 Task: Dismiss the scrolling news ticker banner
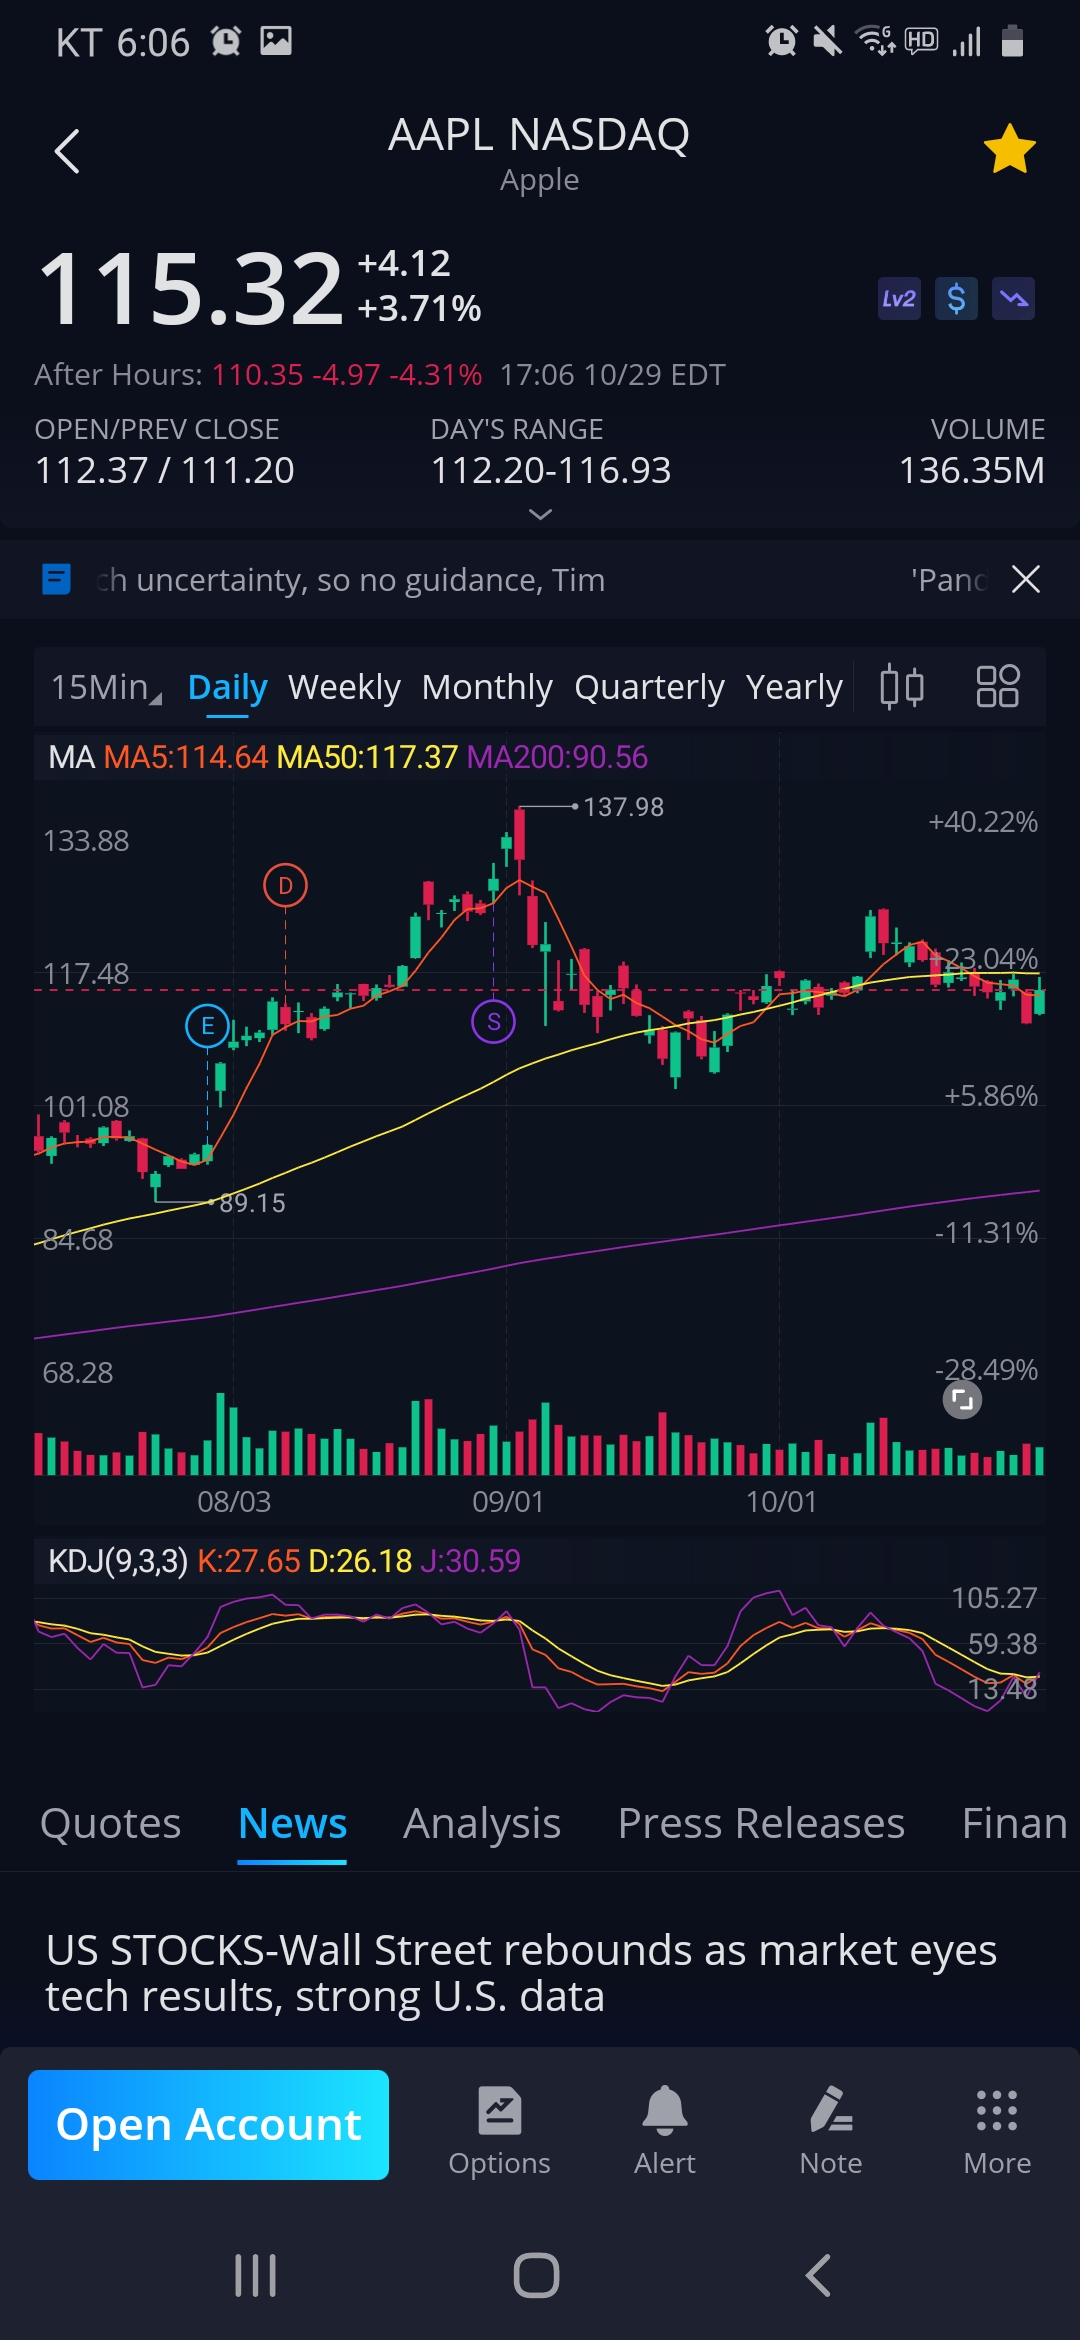click(1026, 579)
